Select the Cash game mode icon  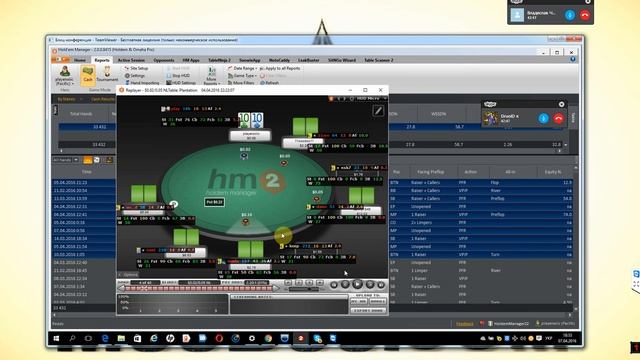[87, 75]
